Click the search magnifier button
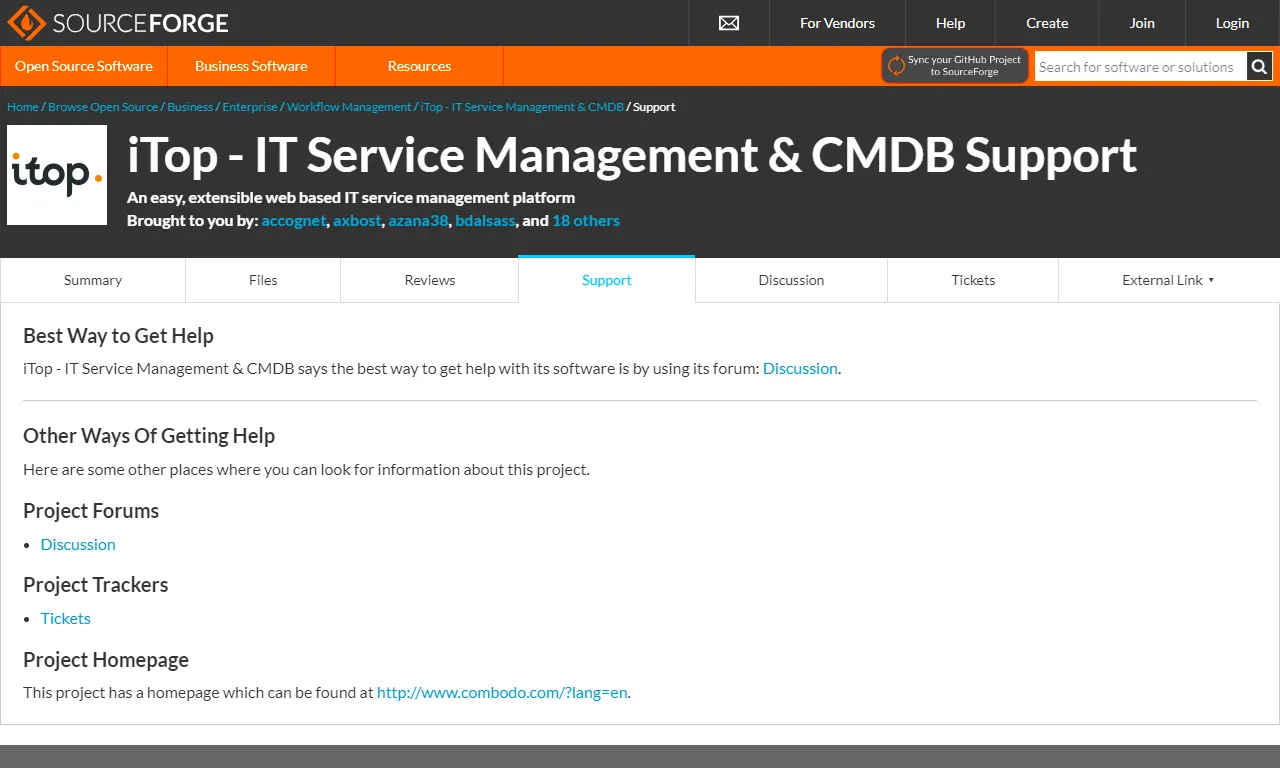The image size is (1280, 768). coord(1260,67)
